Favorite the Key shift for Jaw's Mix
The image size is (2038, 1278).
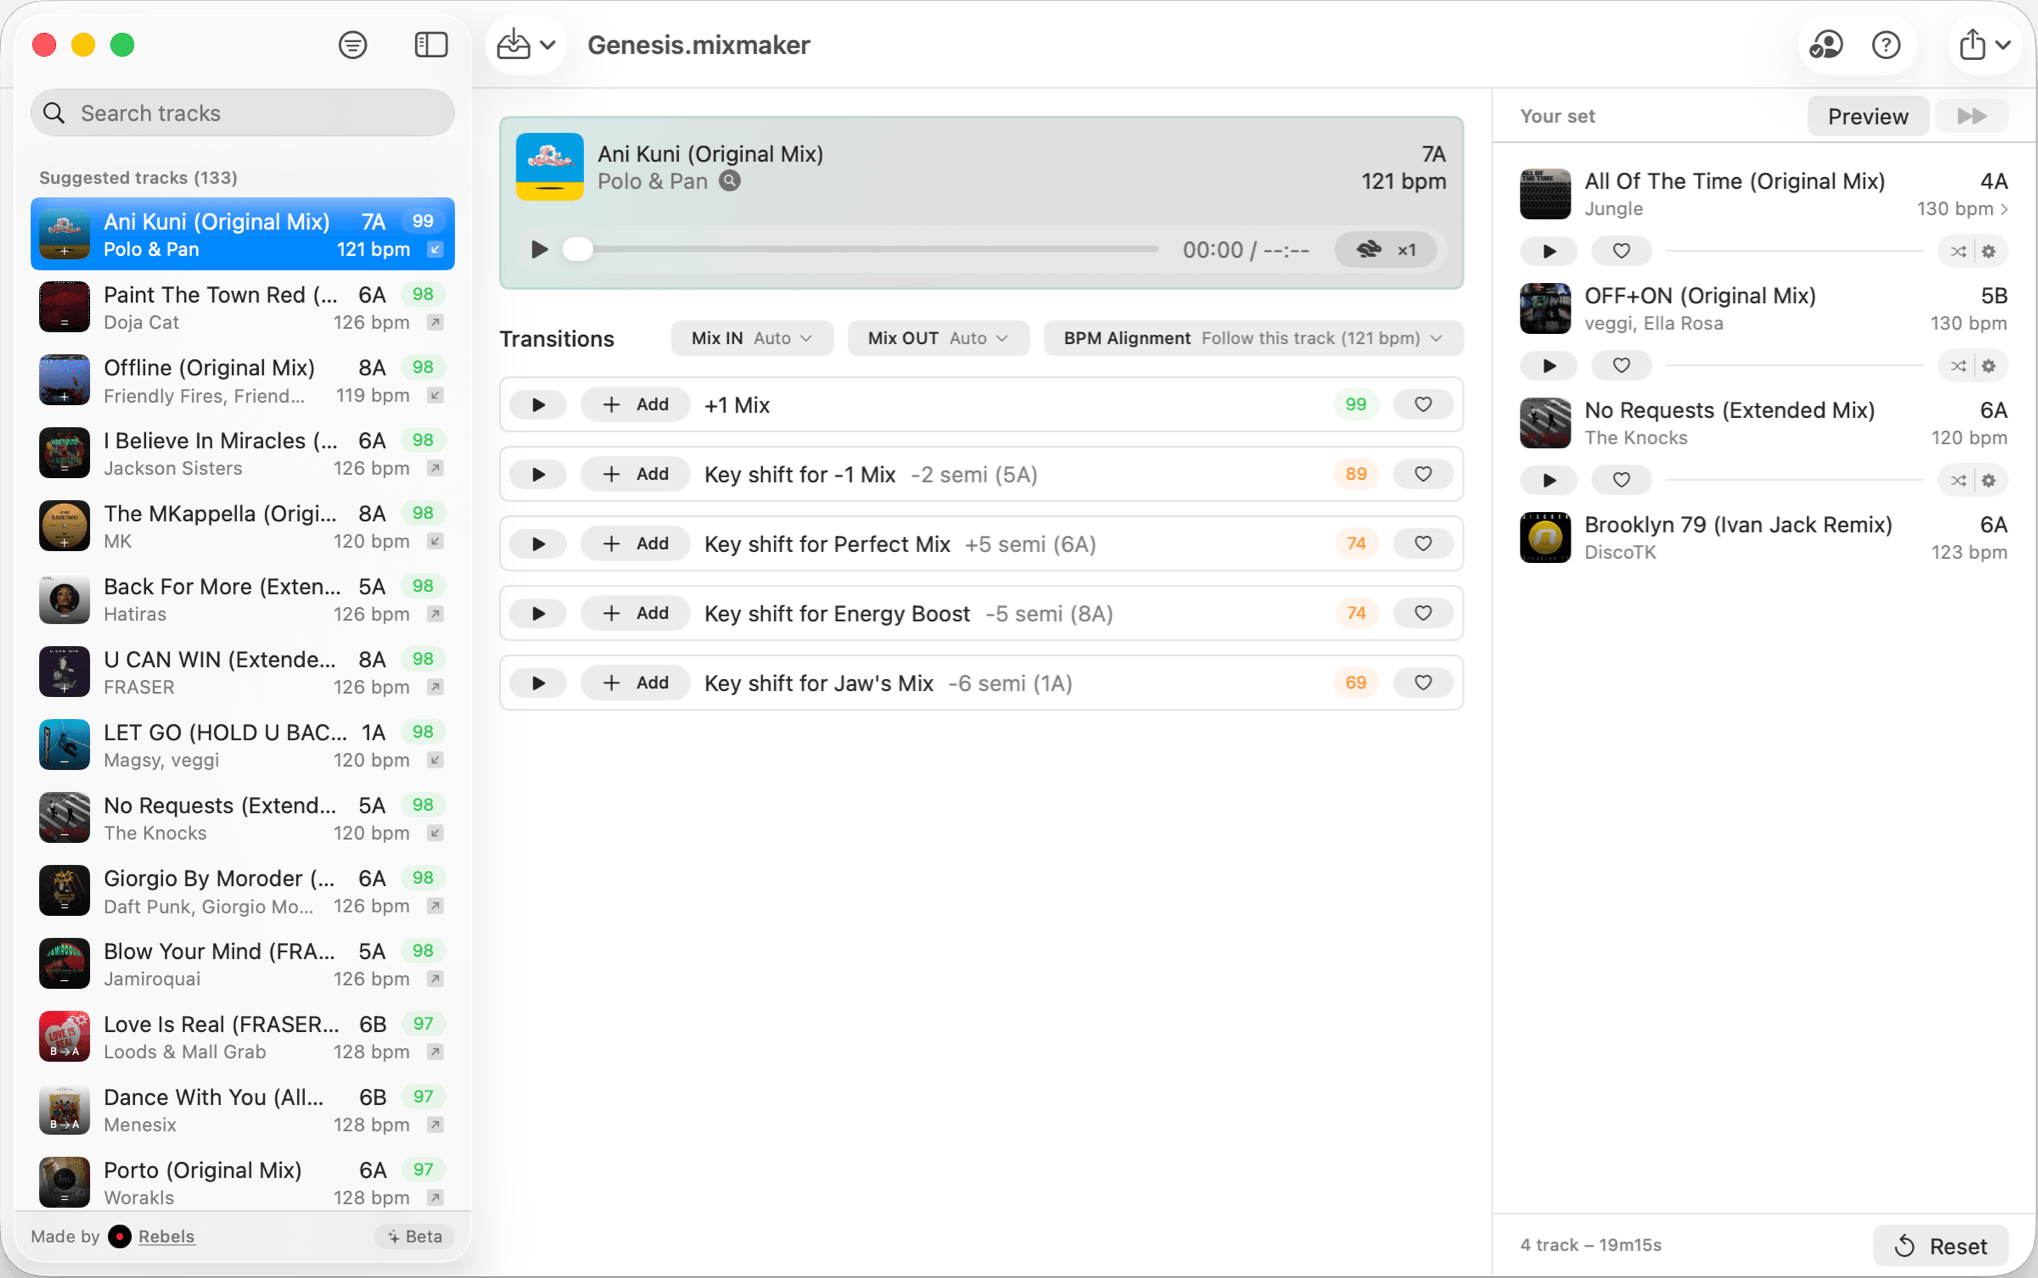point(1423,683)
